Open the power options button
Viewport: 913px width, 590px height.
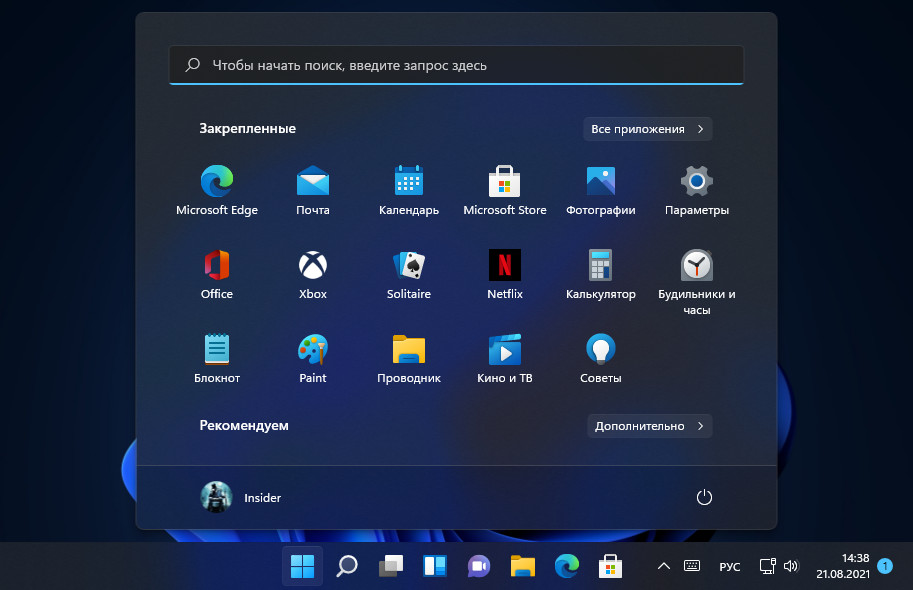703,497
